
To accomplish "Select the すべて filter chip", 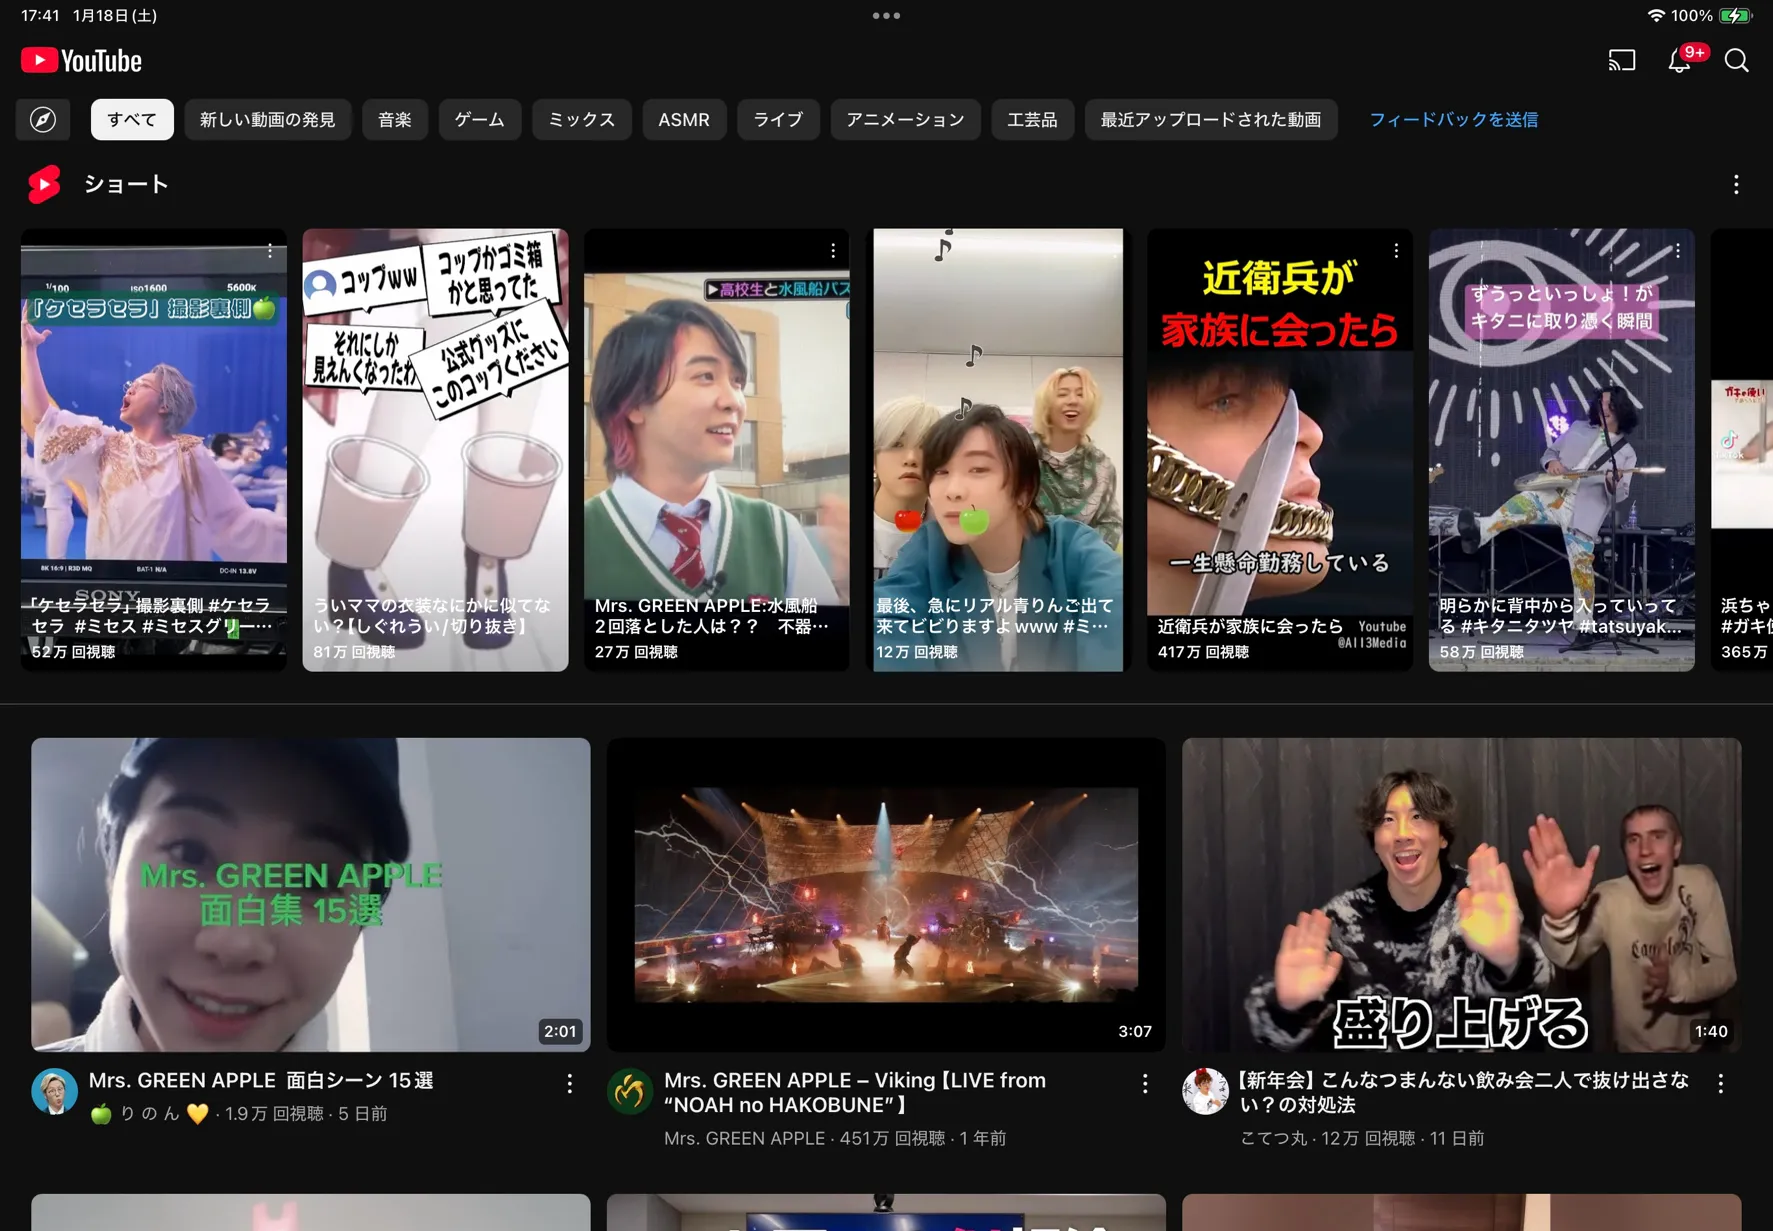I will [132, 120].
